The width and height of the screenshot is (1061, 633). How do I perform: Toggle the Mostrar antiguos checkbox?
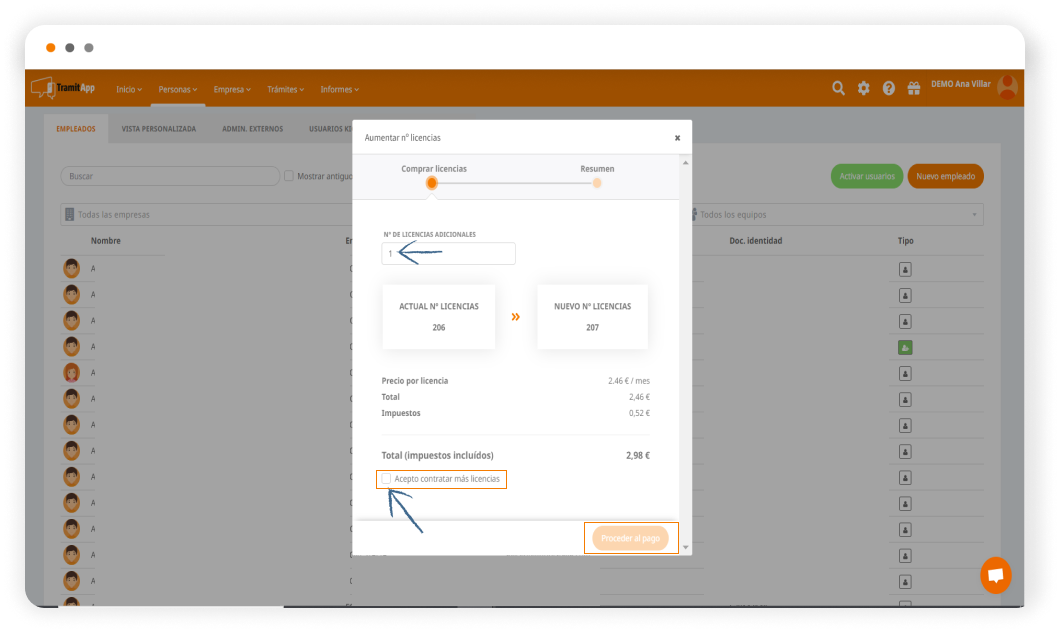(x=289, y=176)
